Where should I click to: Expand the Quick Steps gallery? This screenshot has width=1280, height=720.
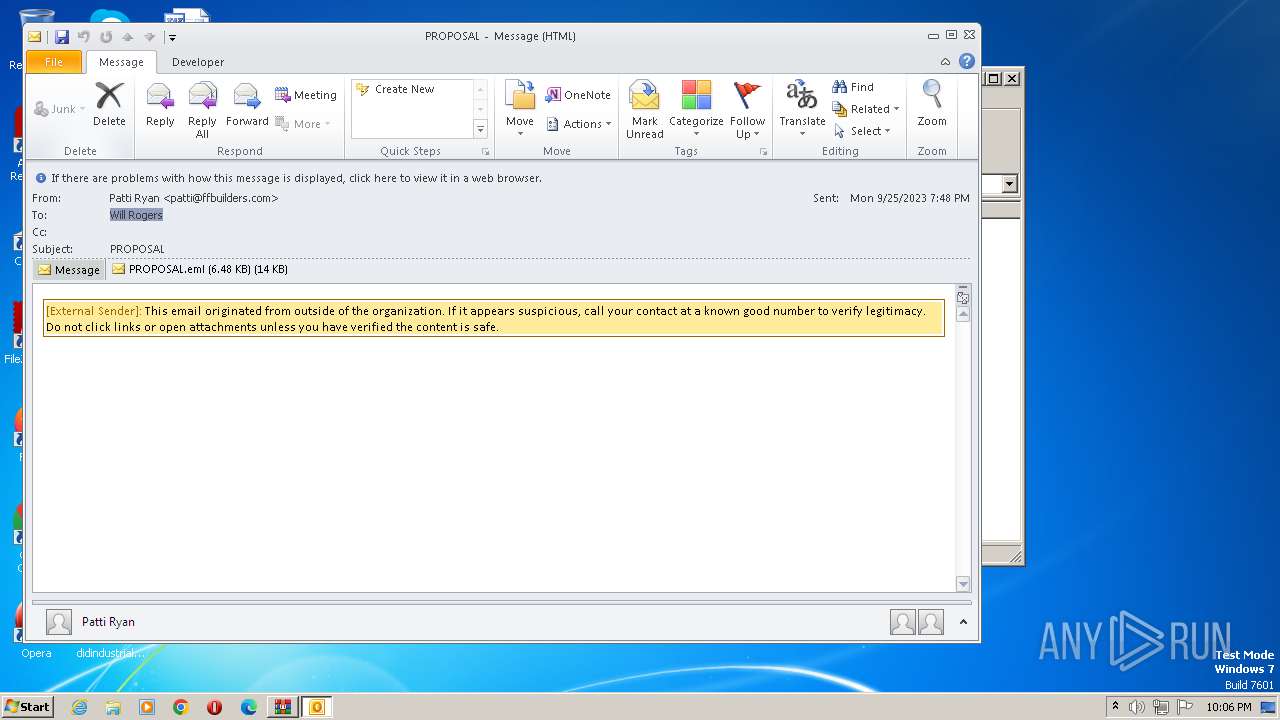point(480,129)
